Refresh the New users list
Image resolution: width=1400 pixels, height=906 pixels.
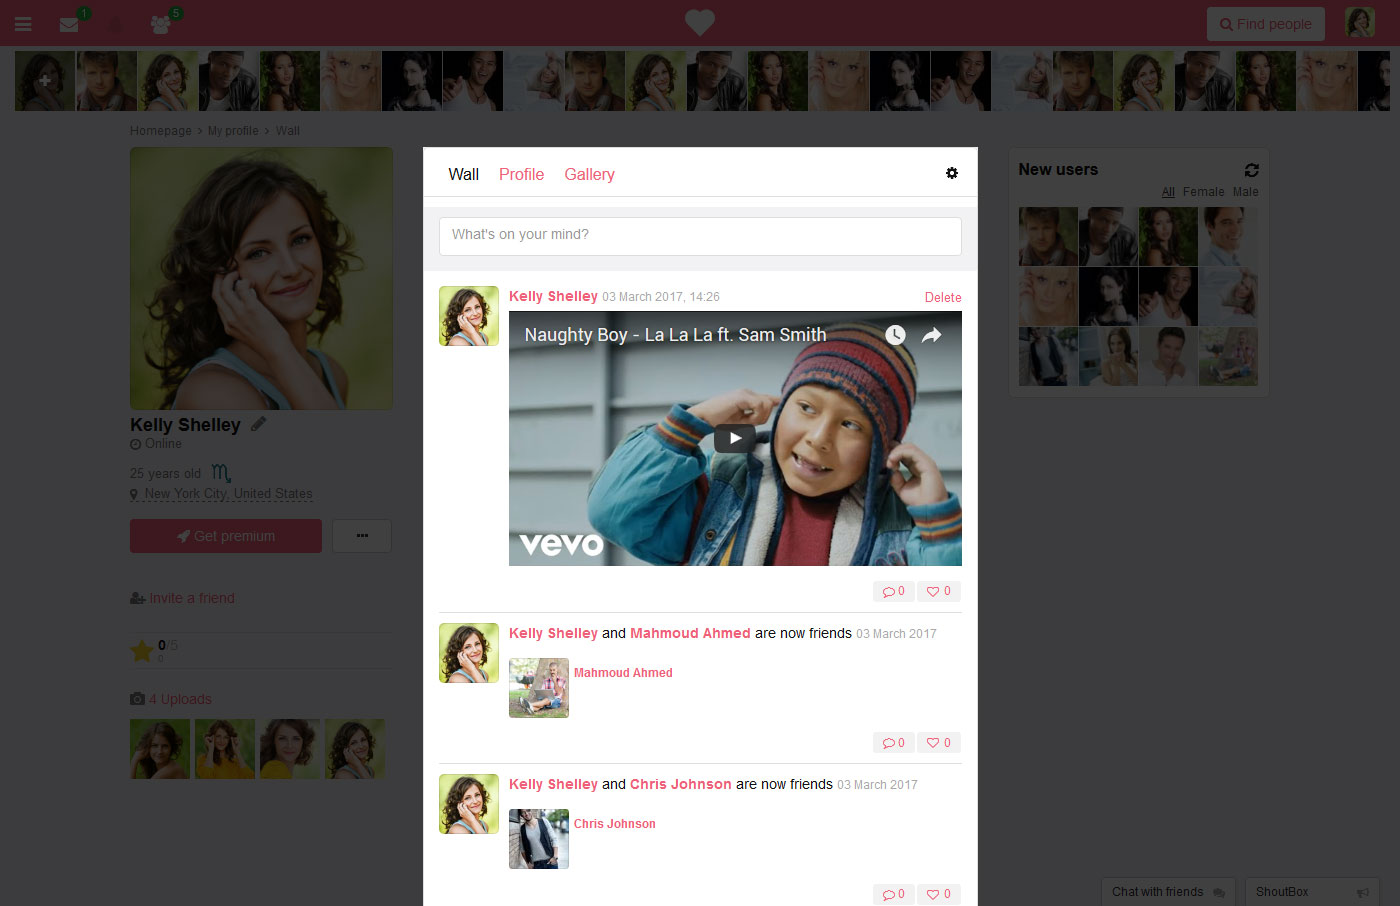coord(1251,170)
